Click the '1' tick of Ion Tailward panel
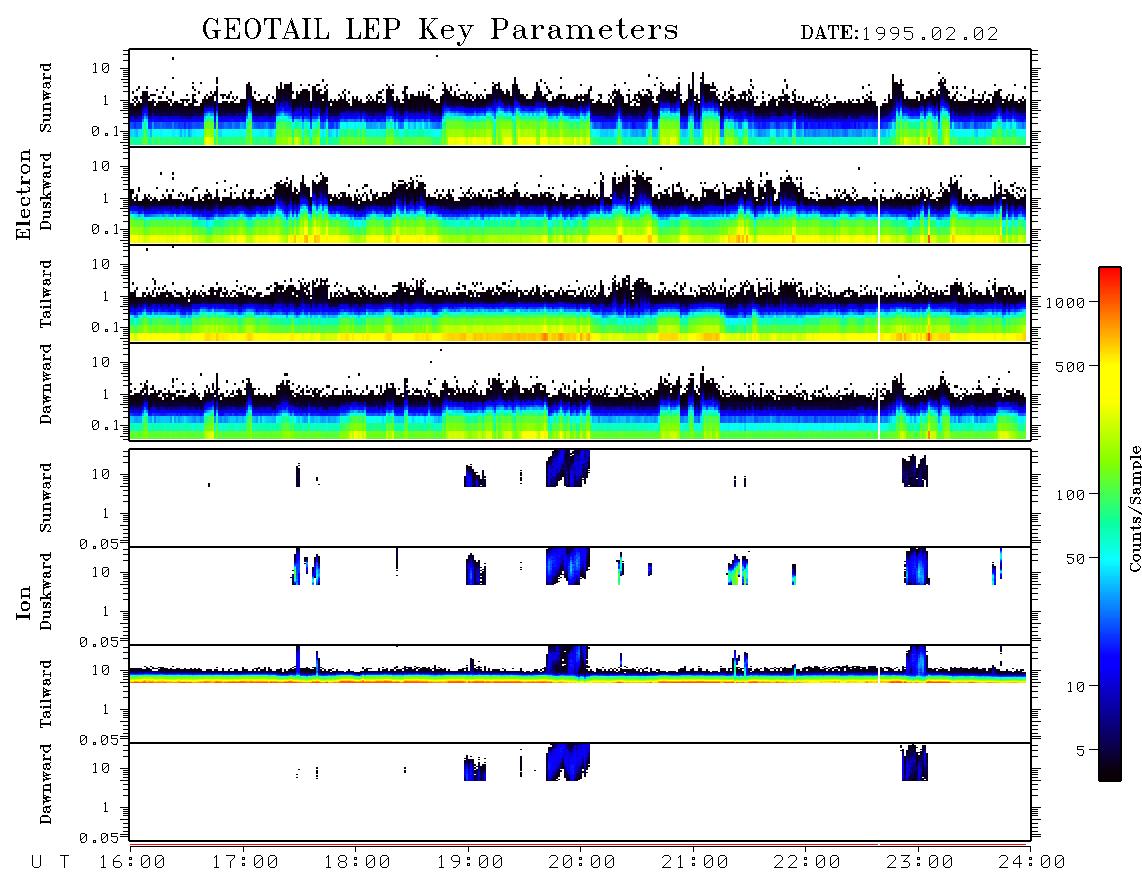 [106, 710]
